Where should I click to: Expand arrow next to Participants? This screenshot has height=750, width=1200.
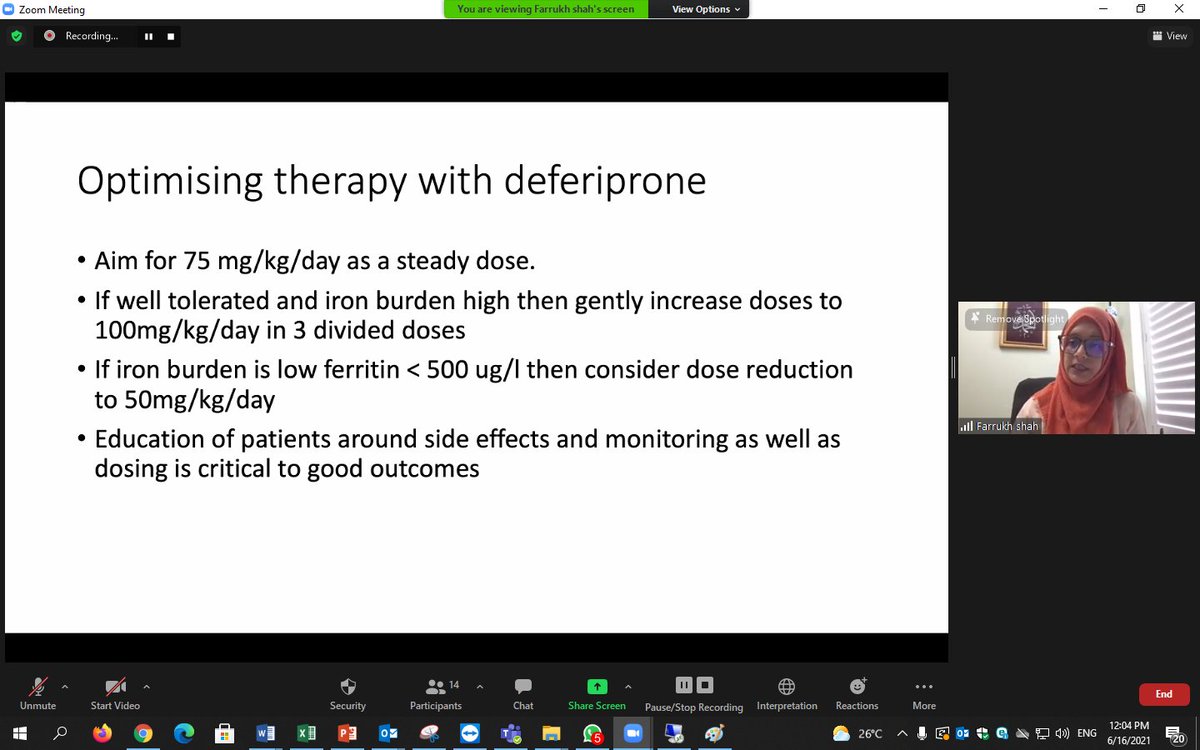tap(479, 687)
